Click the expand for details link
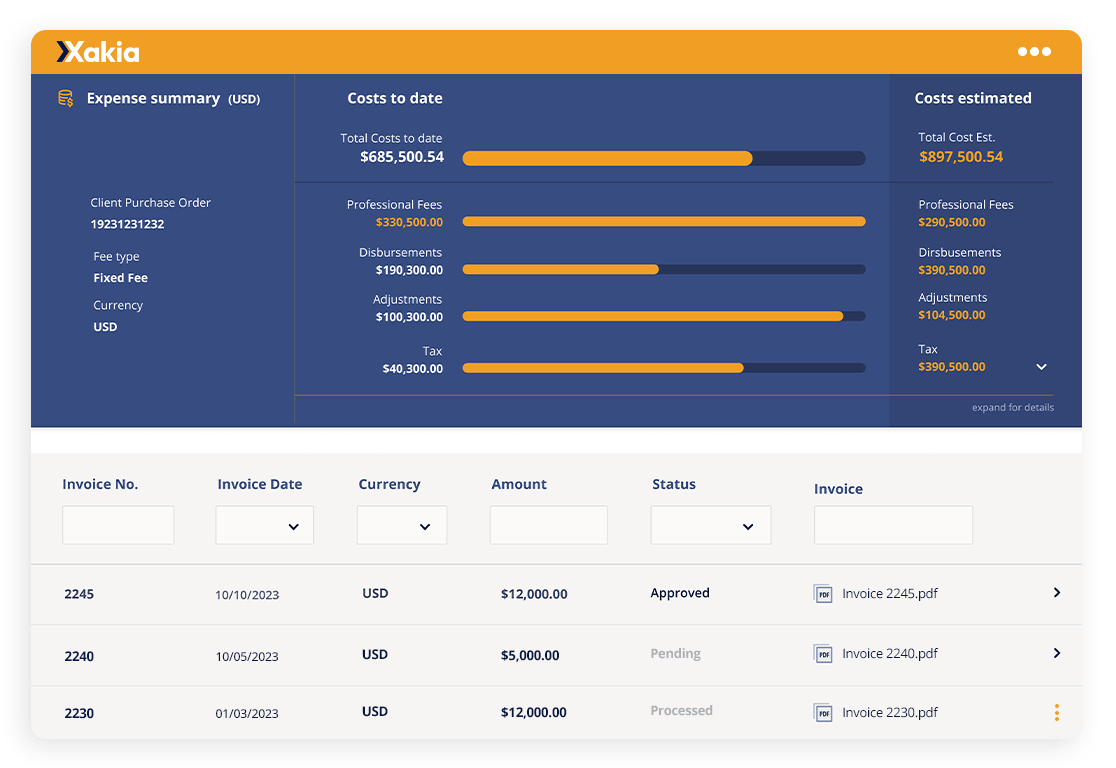 point(1013,407)
